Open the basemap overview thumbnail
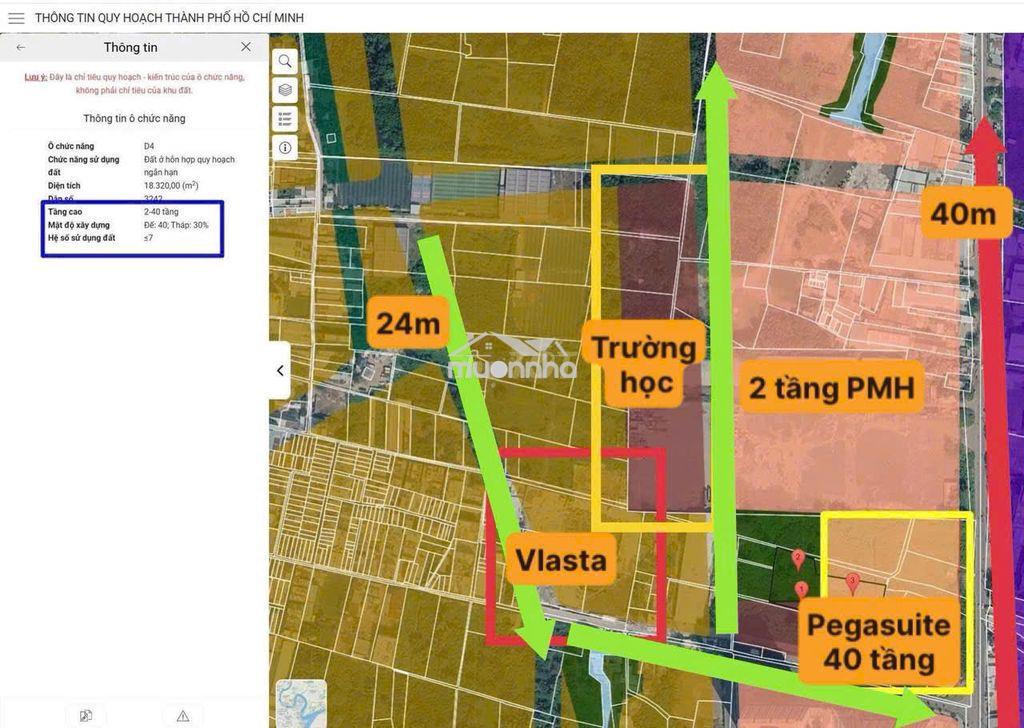 301,704
